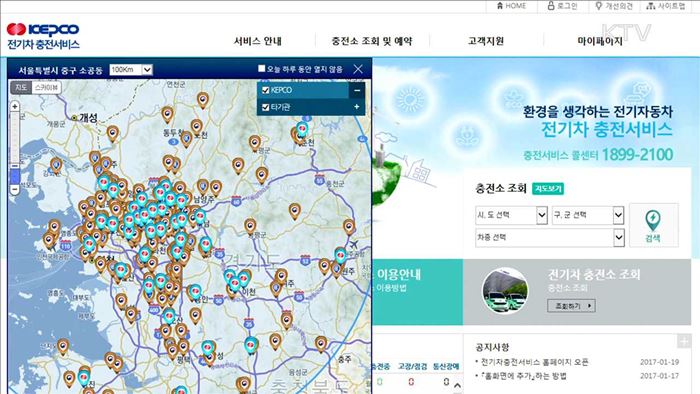The width and height of the screenshot is (700, 394).
Task: Expand notices with the plus icon
Action: click(x=684, y=341)
